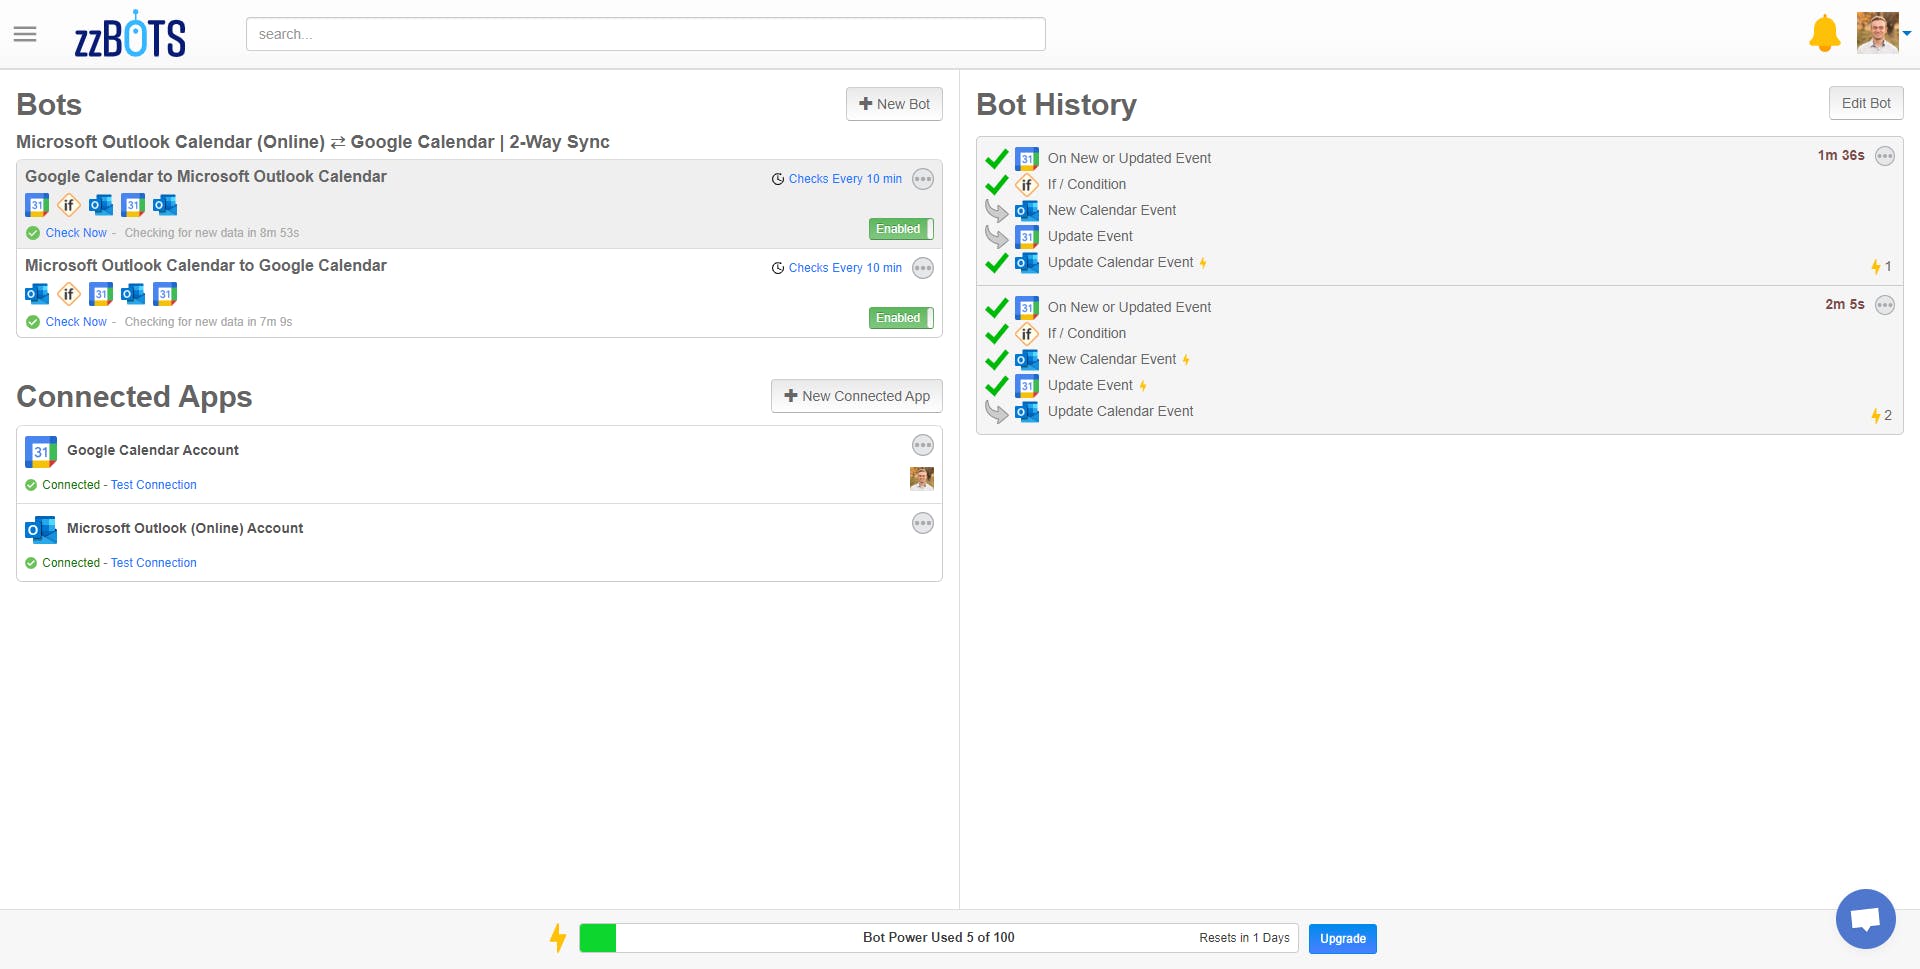Click the Update Event step in the 1m 36s run
Viewport: 1920px width, 969px height.
point(1090,237)
